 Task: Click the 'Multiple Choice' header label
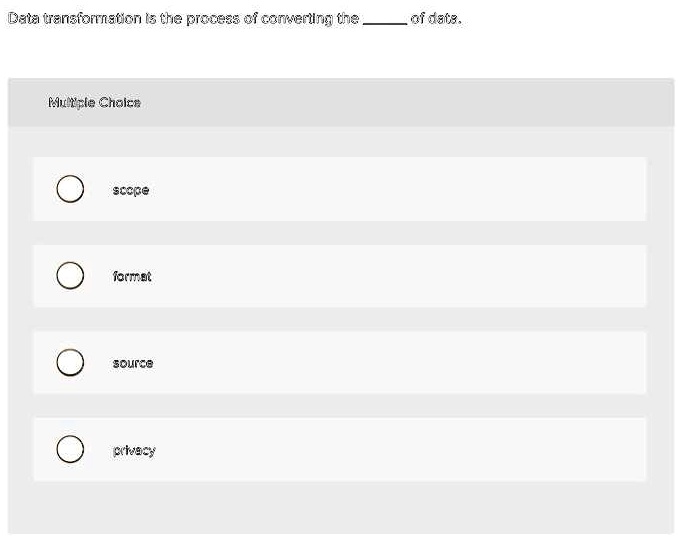(x=94, y=102)
